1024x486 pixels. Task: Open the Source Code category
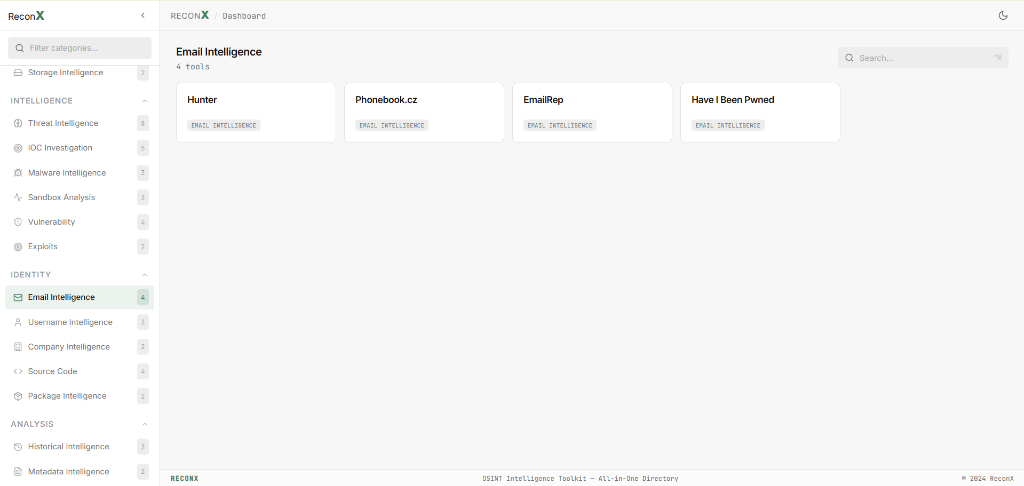click(x=80, y=371)
